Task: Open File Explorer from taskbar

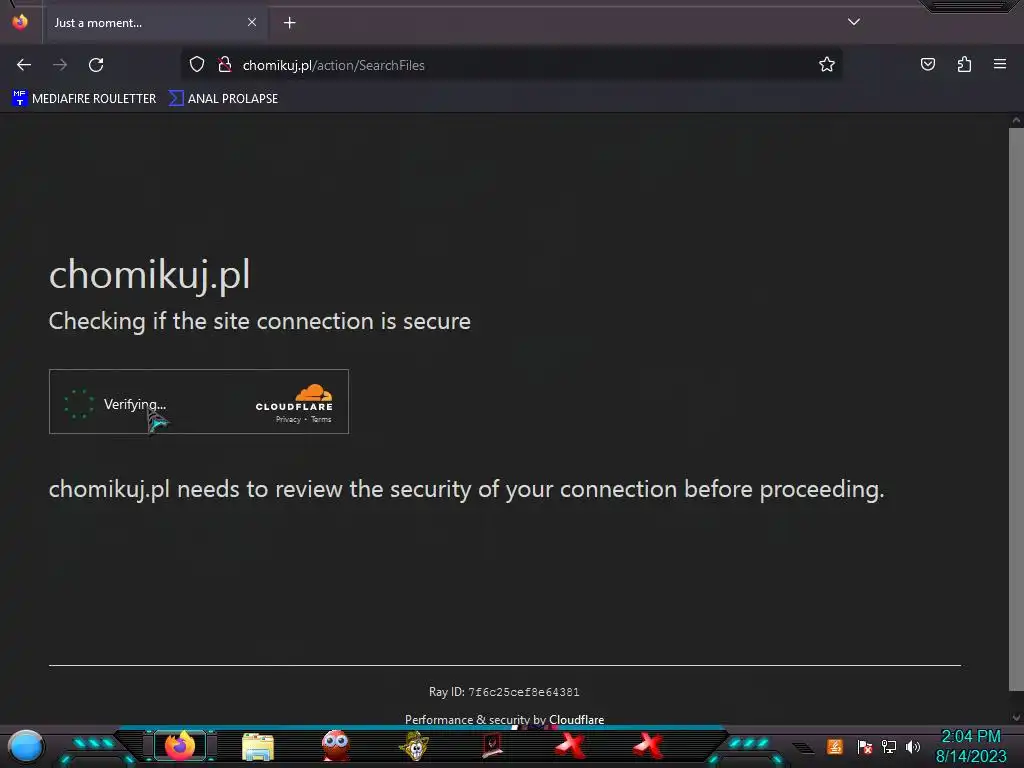Action: click(258, 746)
